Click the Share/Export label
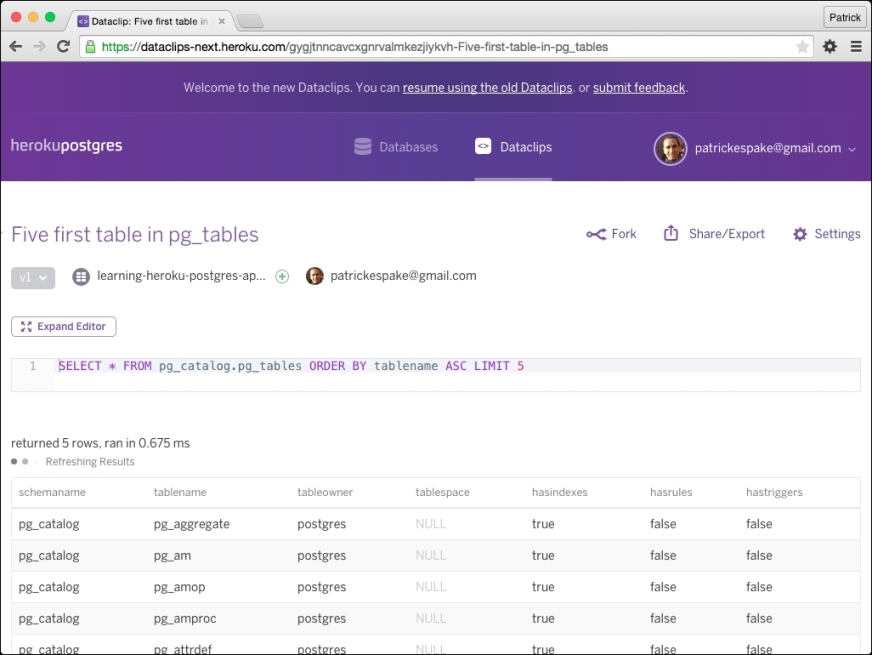The width and height of the screenshot is (872, 655). click(x=727, y=234)
